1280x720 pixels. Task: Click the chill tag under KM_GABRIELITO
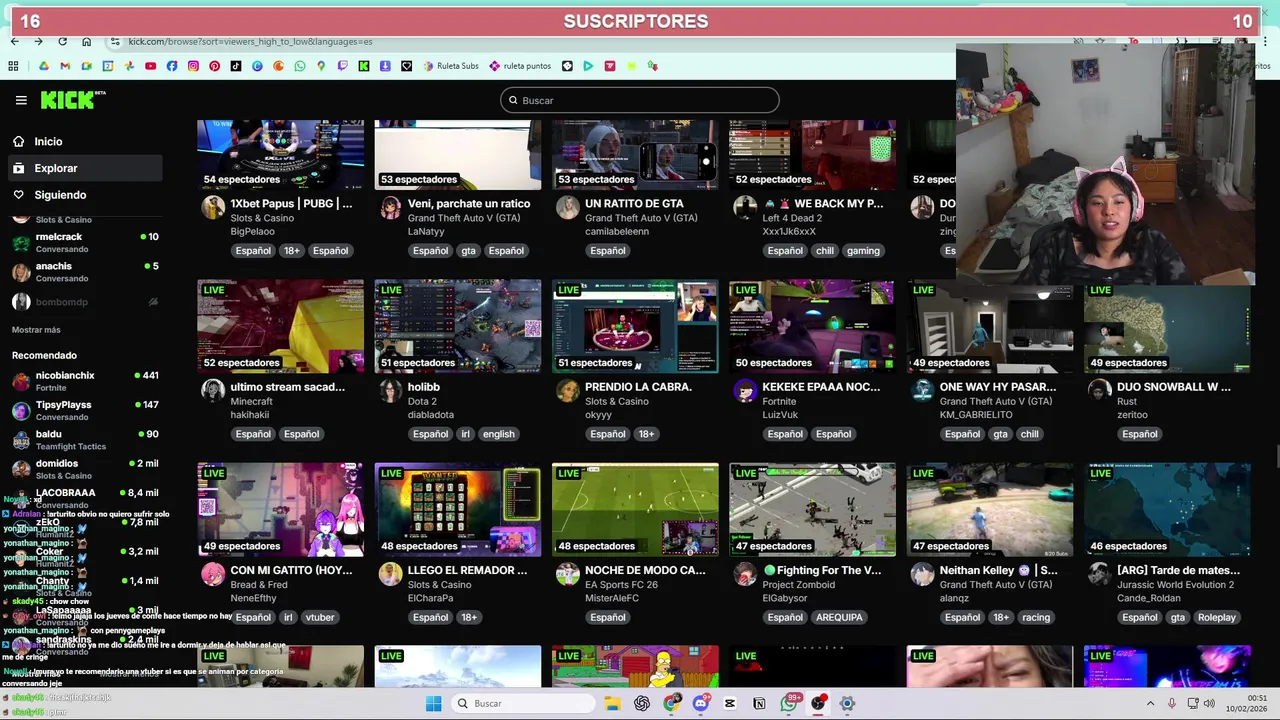[x=1030, y=434]
